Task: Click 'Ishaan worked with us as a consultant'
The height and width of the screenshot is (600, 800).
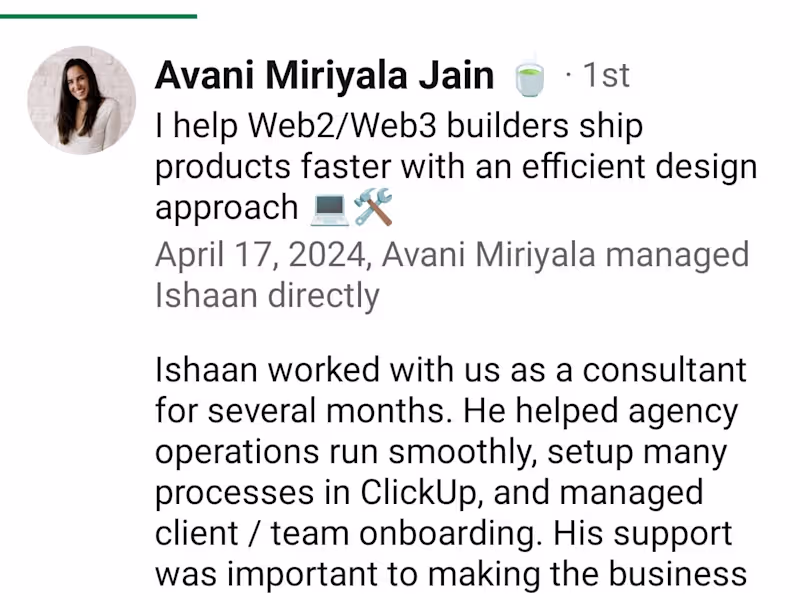Action: pos(451,369)
